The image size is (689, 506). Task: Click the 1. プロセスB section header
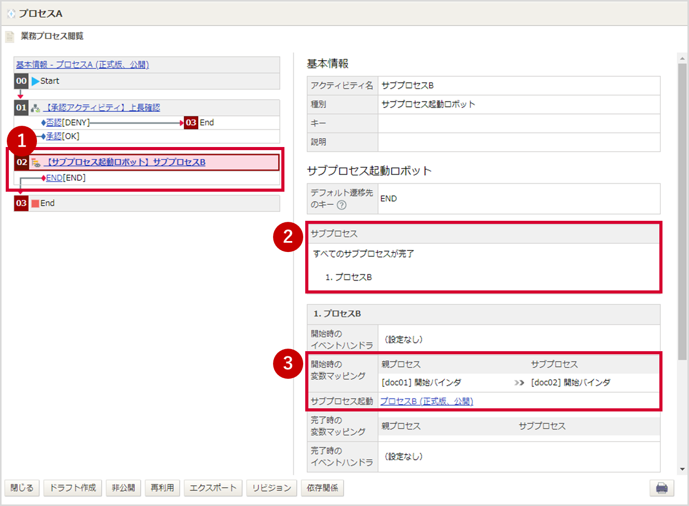click(483, 314)
